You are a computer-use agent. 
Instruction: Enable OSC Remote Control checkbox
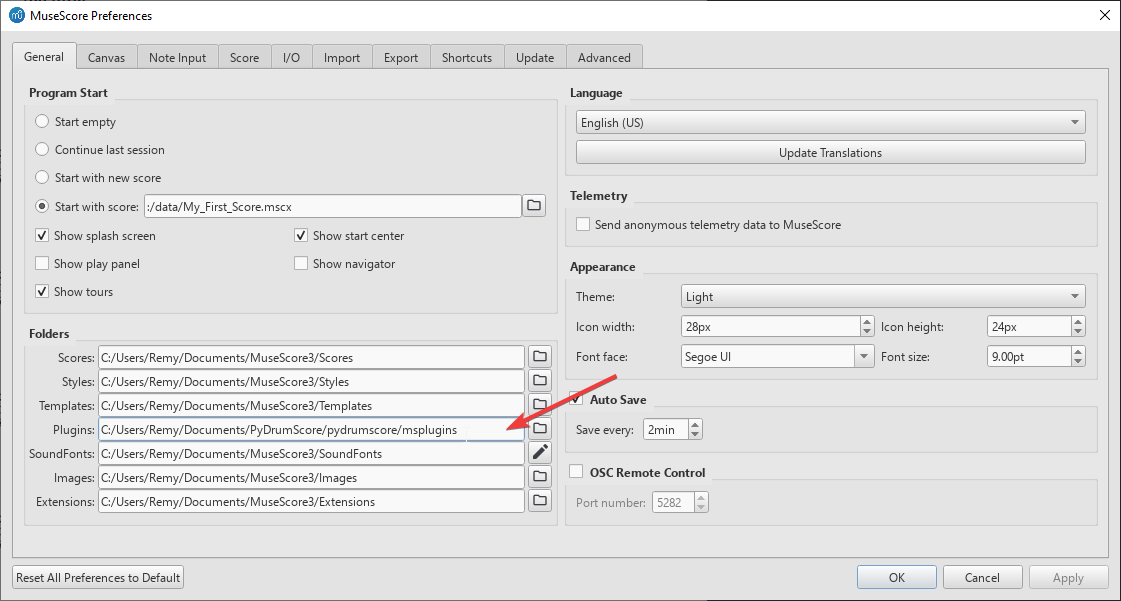[576, 472]
